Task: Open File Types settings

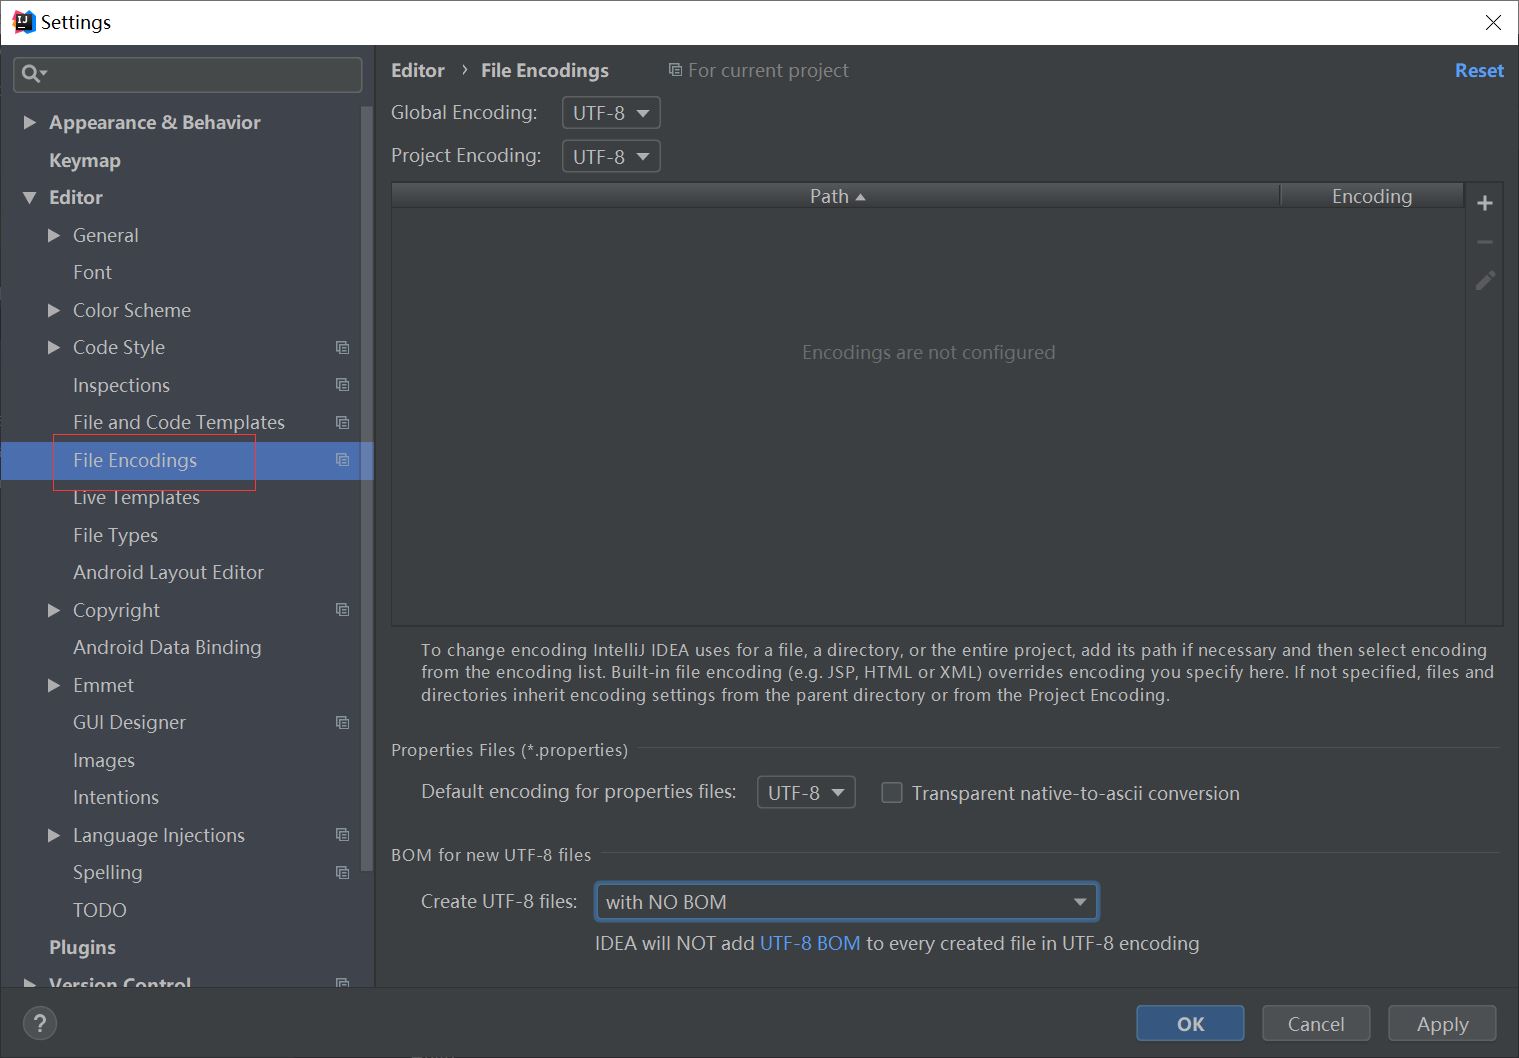Action: tap(115, 535)
